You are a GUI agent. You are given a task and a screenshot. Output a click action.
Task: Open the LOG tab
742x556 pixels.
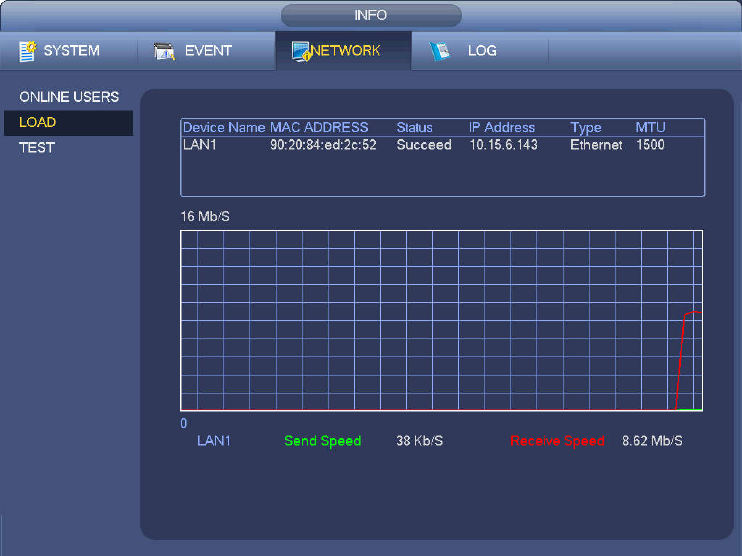[x=482, y=51]
